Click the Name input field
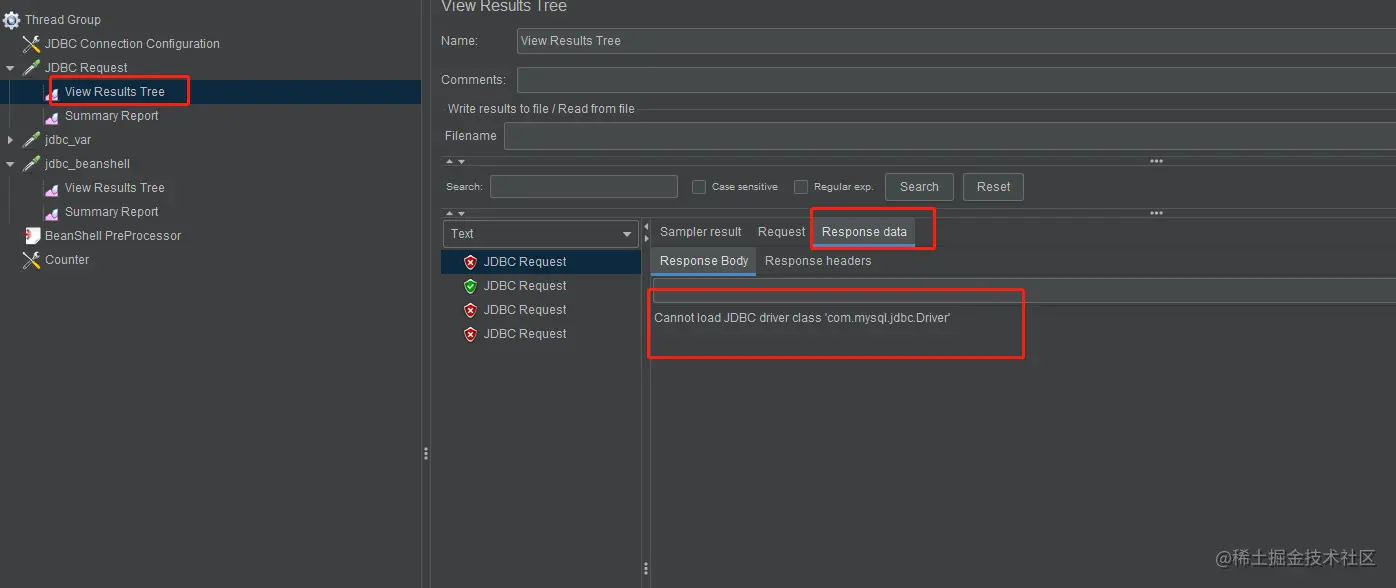This screenshot has width=1396, height=588. click(x=957, y=41)
